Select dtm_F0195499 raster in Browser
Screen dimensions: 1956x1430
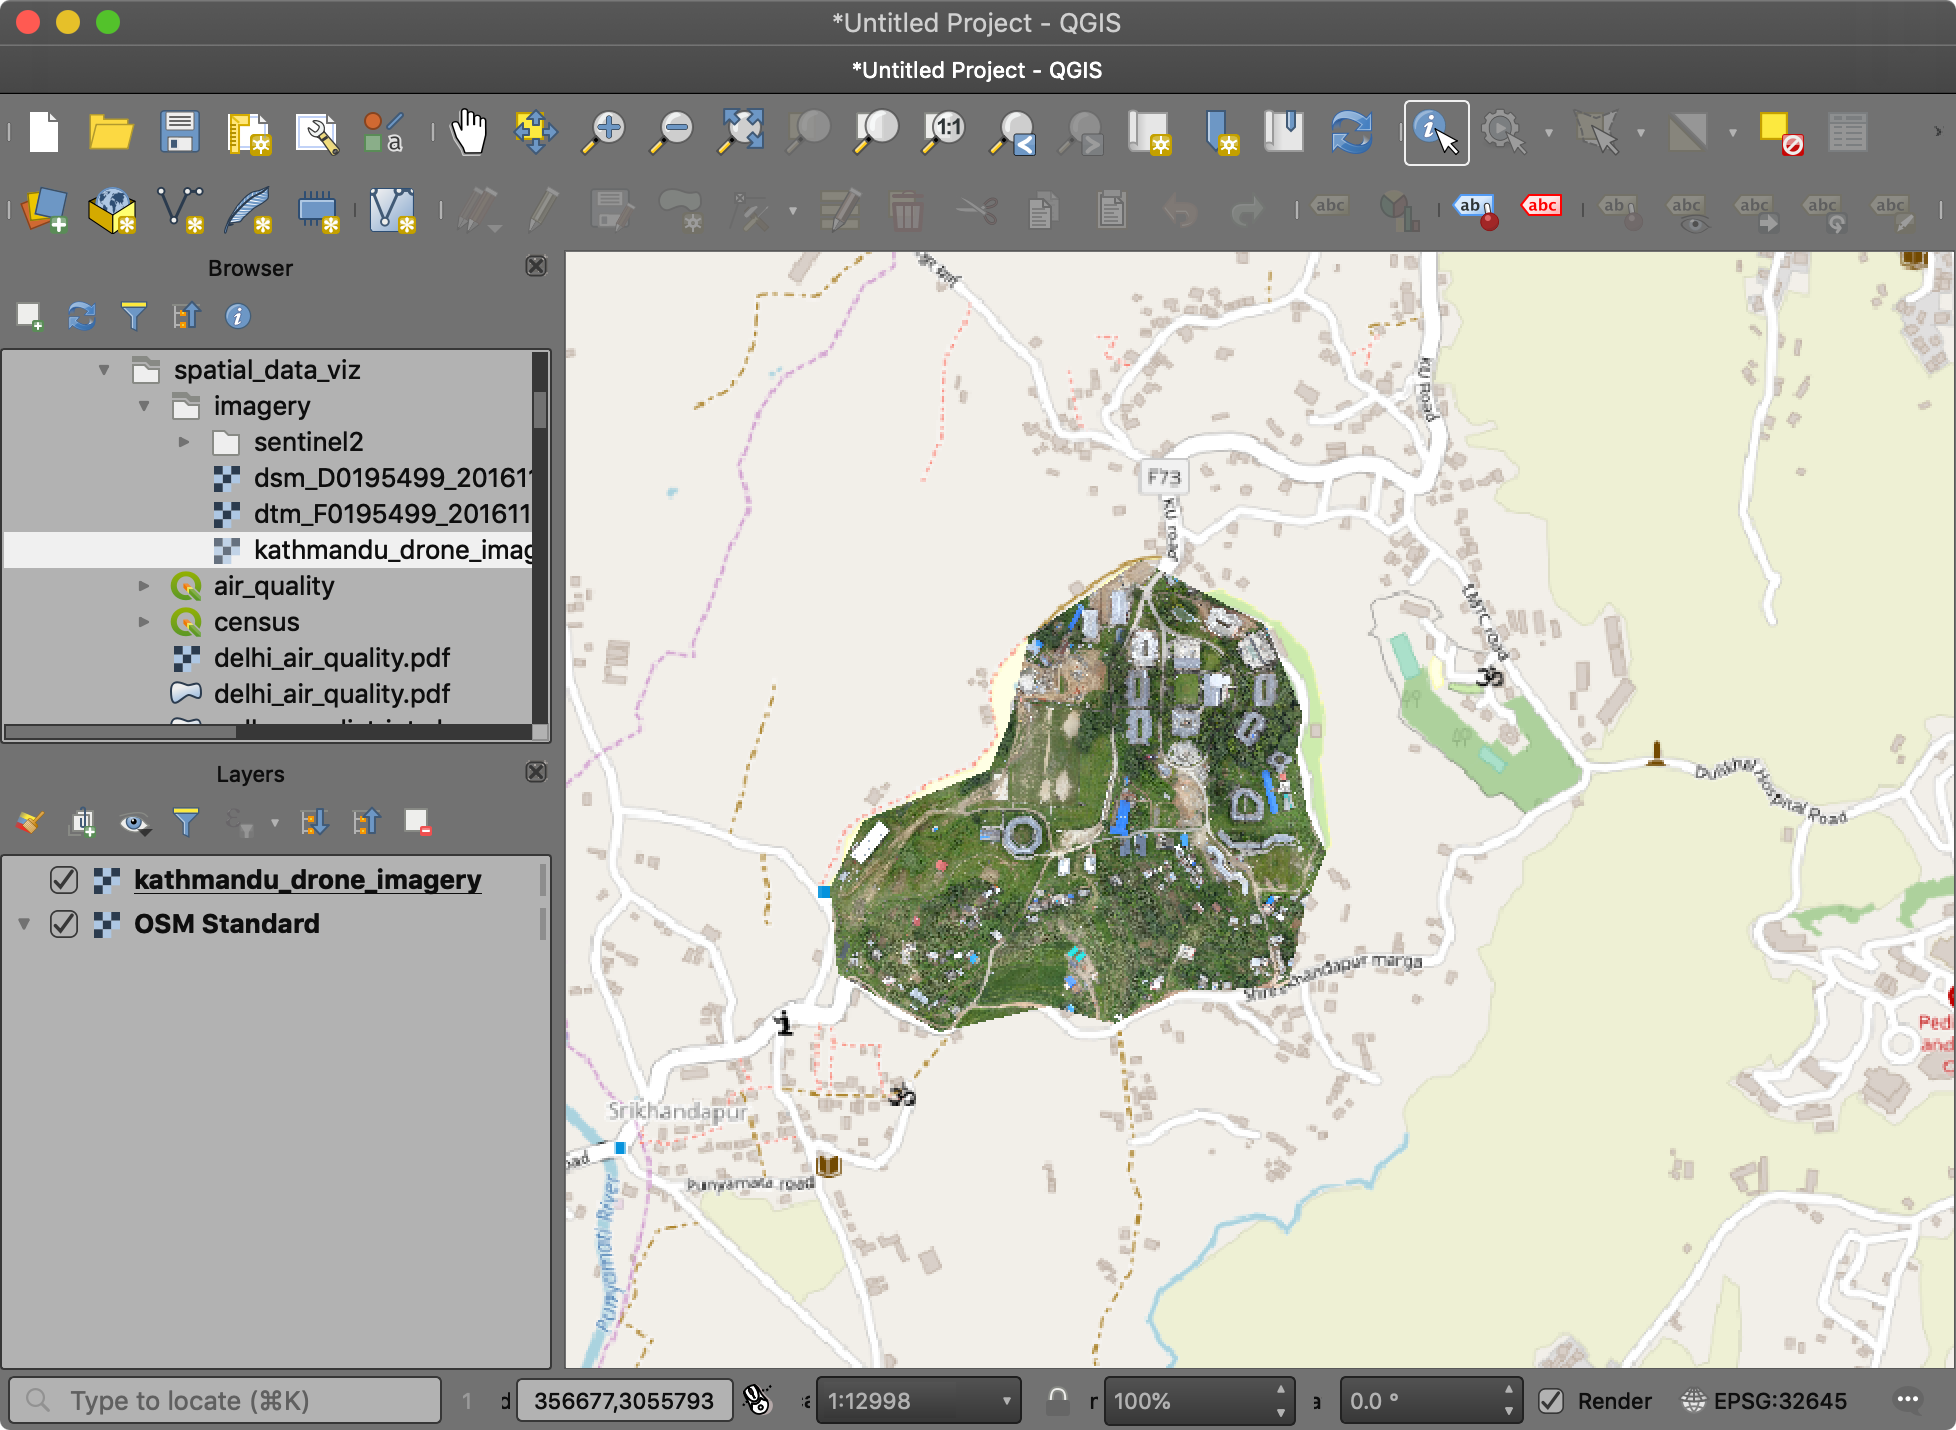tap(390, 514)
